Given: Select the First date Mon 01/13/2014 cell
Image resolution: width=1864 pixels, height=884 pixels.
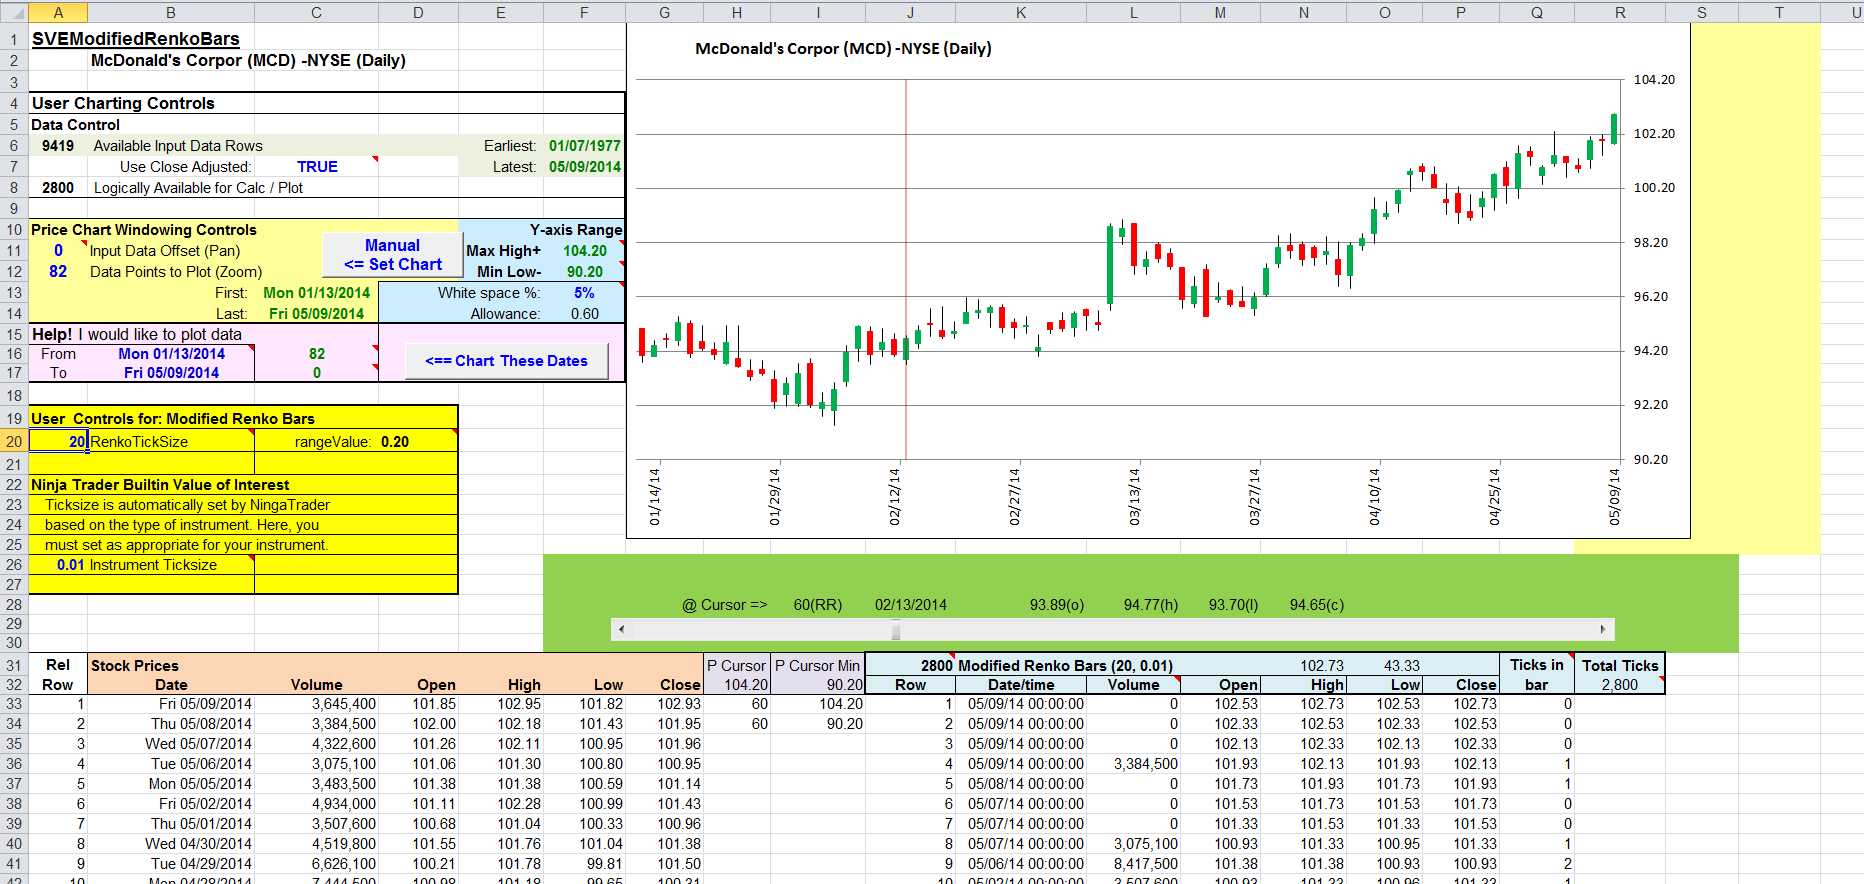Looking at the screenshot, I should [316, 293].
